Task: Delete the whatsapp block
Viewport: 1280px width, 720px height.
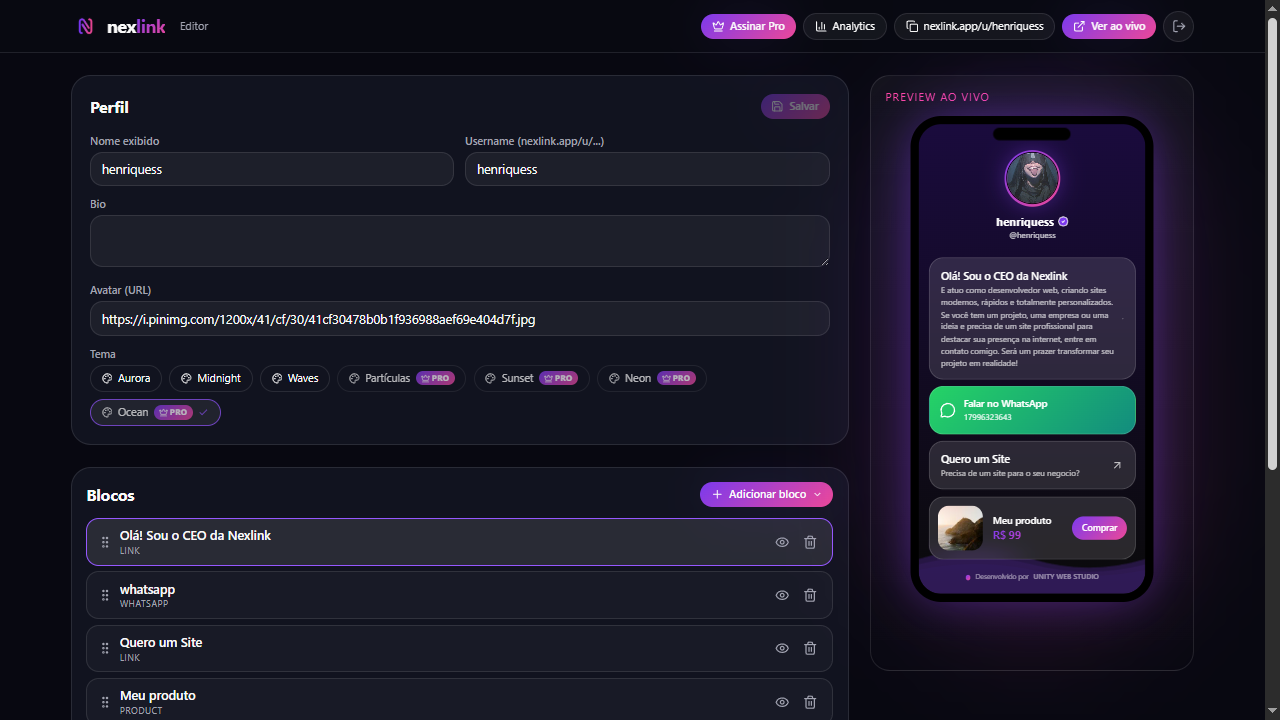Action: (x=810, y=595)
